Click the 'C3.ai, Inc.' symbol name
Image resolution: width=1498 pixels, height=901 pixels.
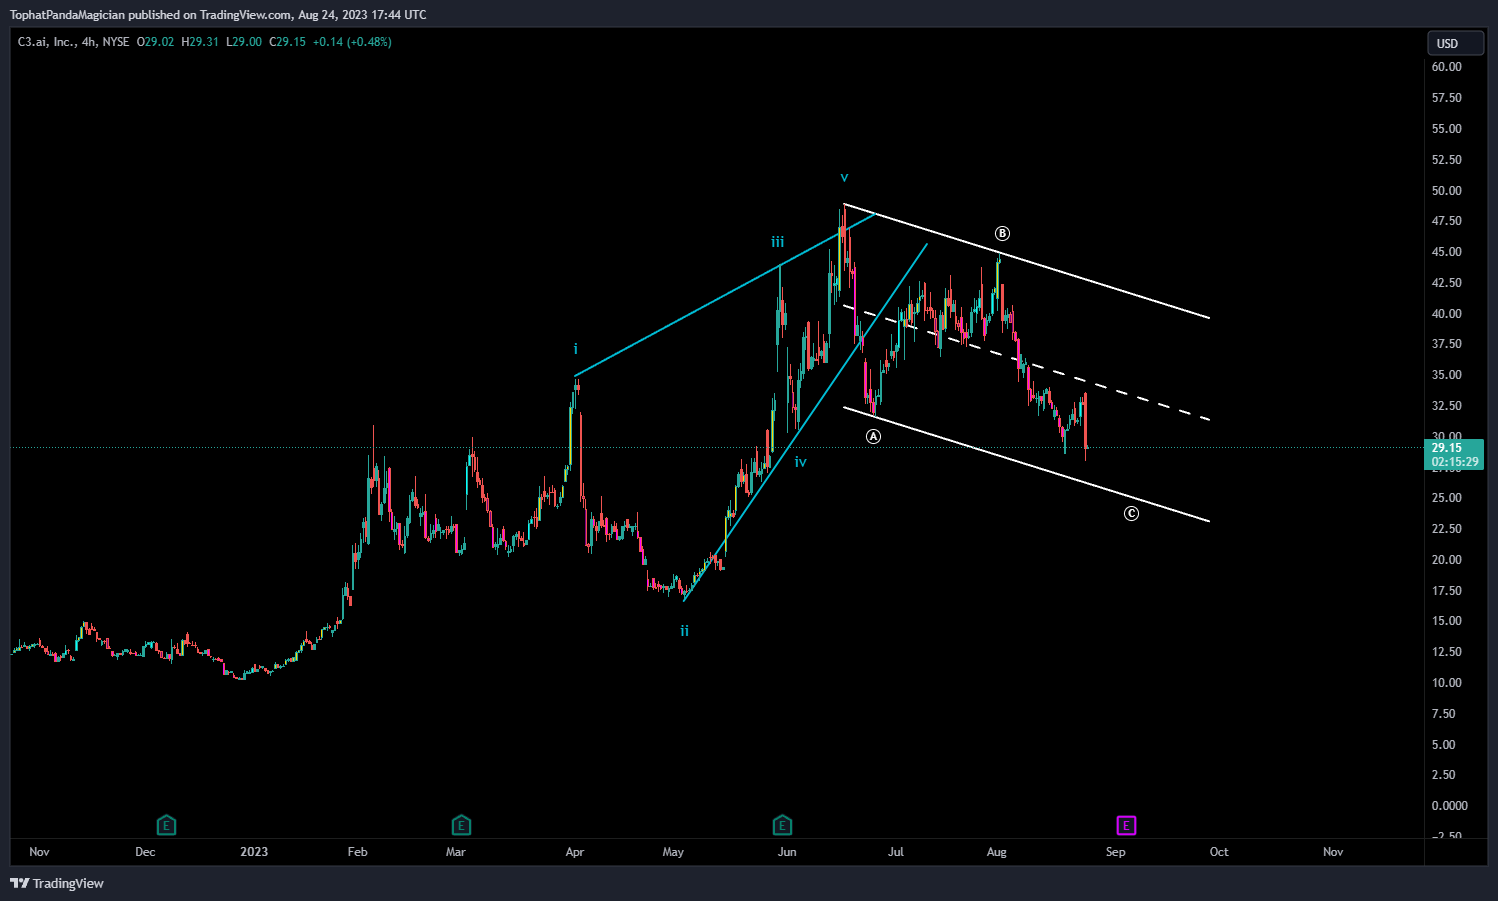(45, 42)
